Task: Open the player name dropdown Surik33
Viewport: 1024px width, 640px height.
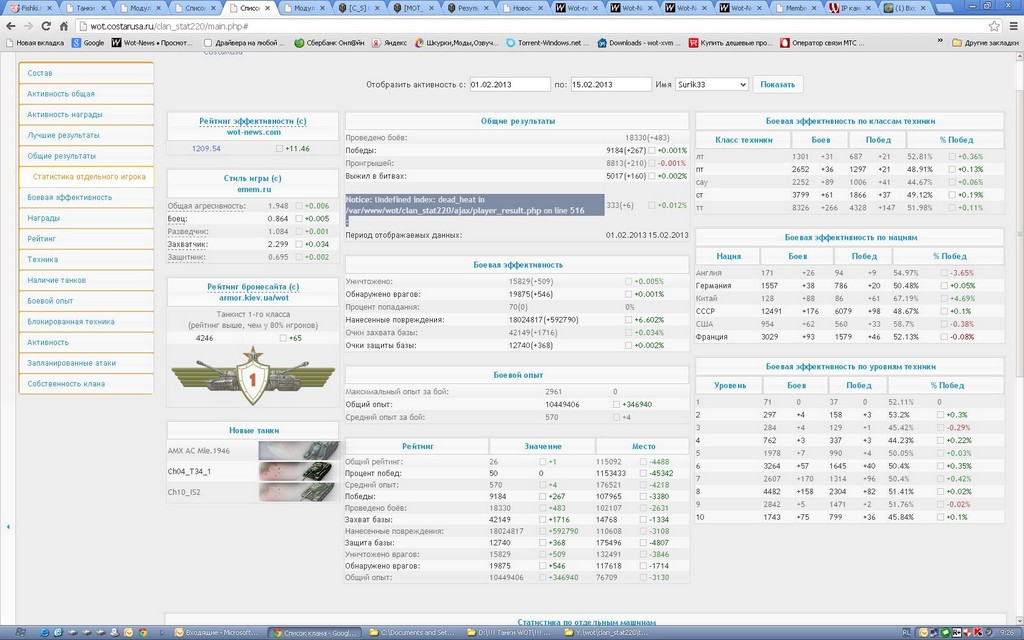Action: pyautogui.click(x=711, y=85)
